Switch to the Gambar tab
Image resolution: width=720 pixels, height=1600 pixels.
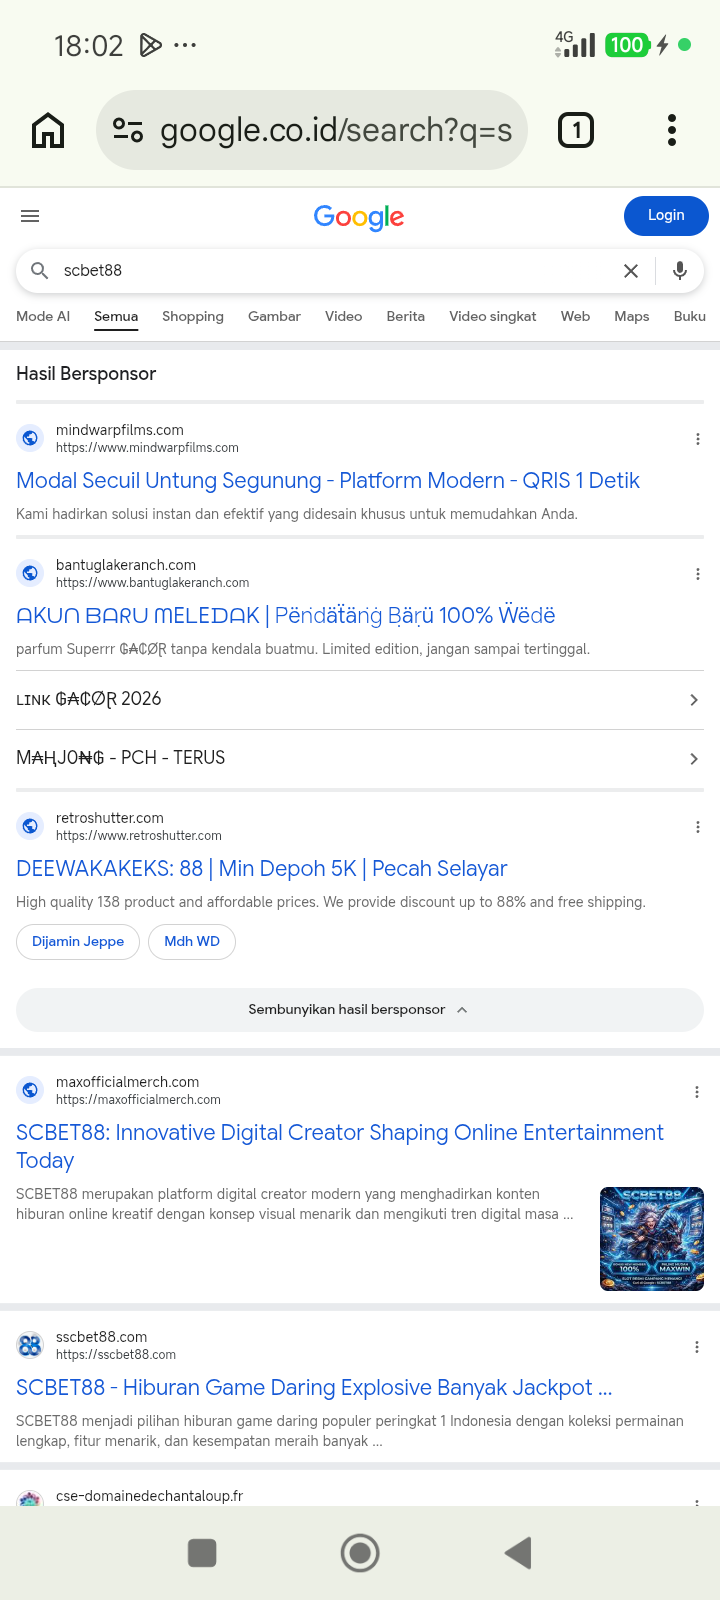[274, 316]
